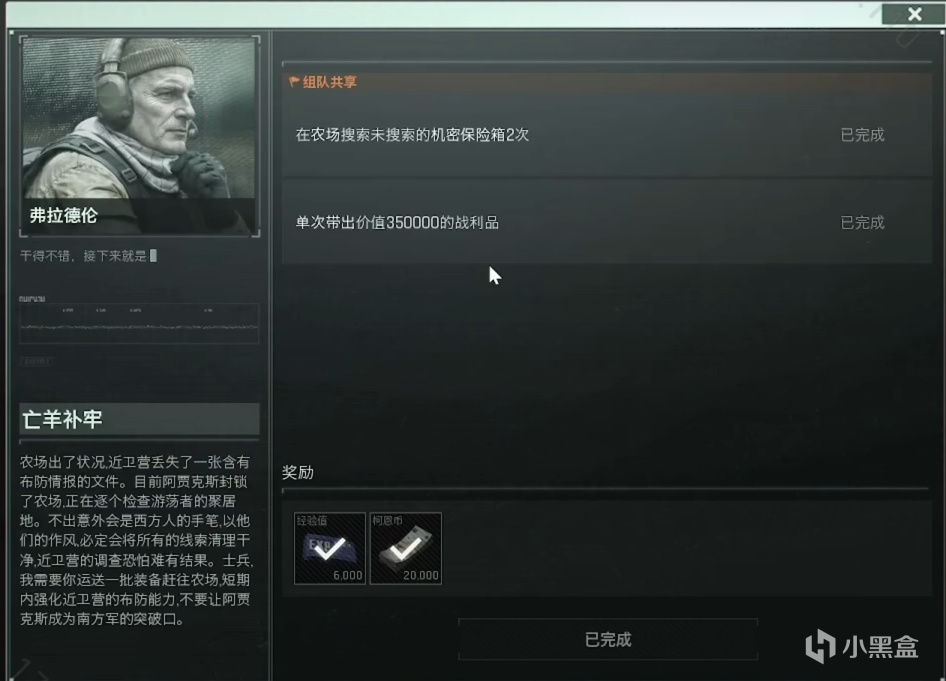Click the orange flag icon beside 组队共享
The image size is (946, 681).
point(294,81)
